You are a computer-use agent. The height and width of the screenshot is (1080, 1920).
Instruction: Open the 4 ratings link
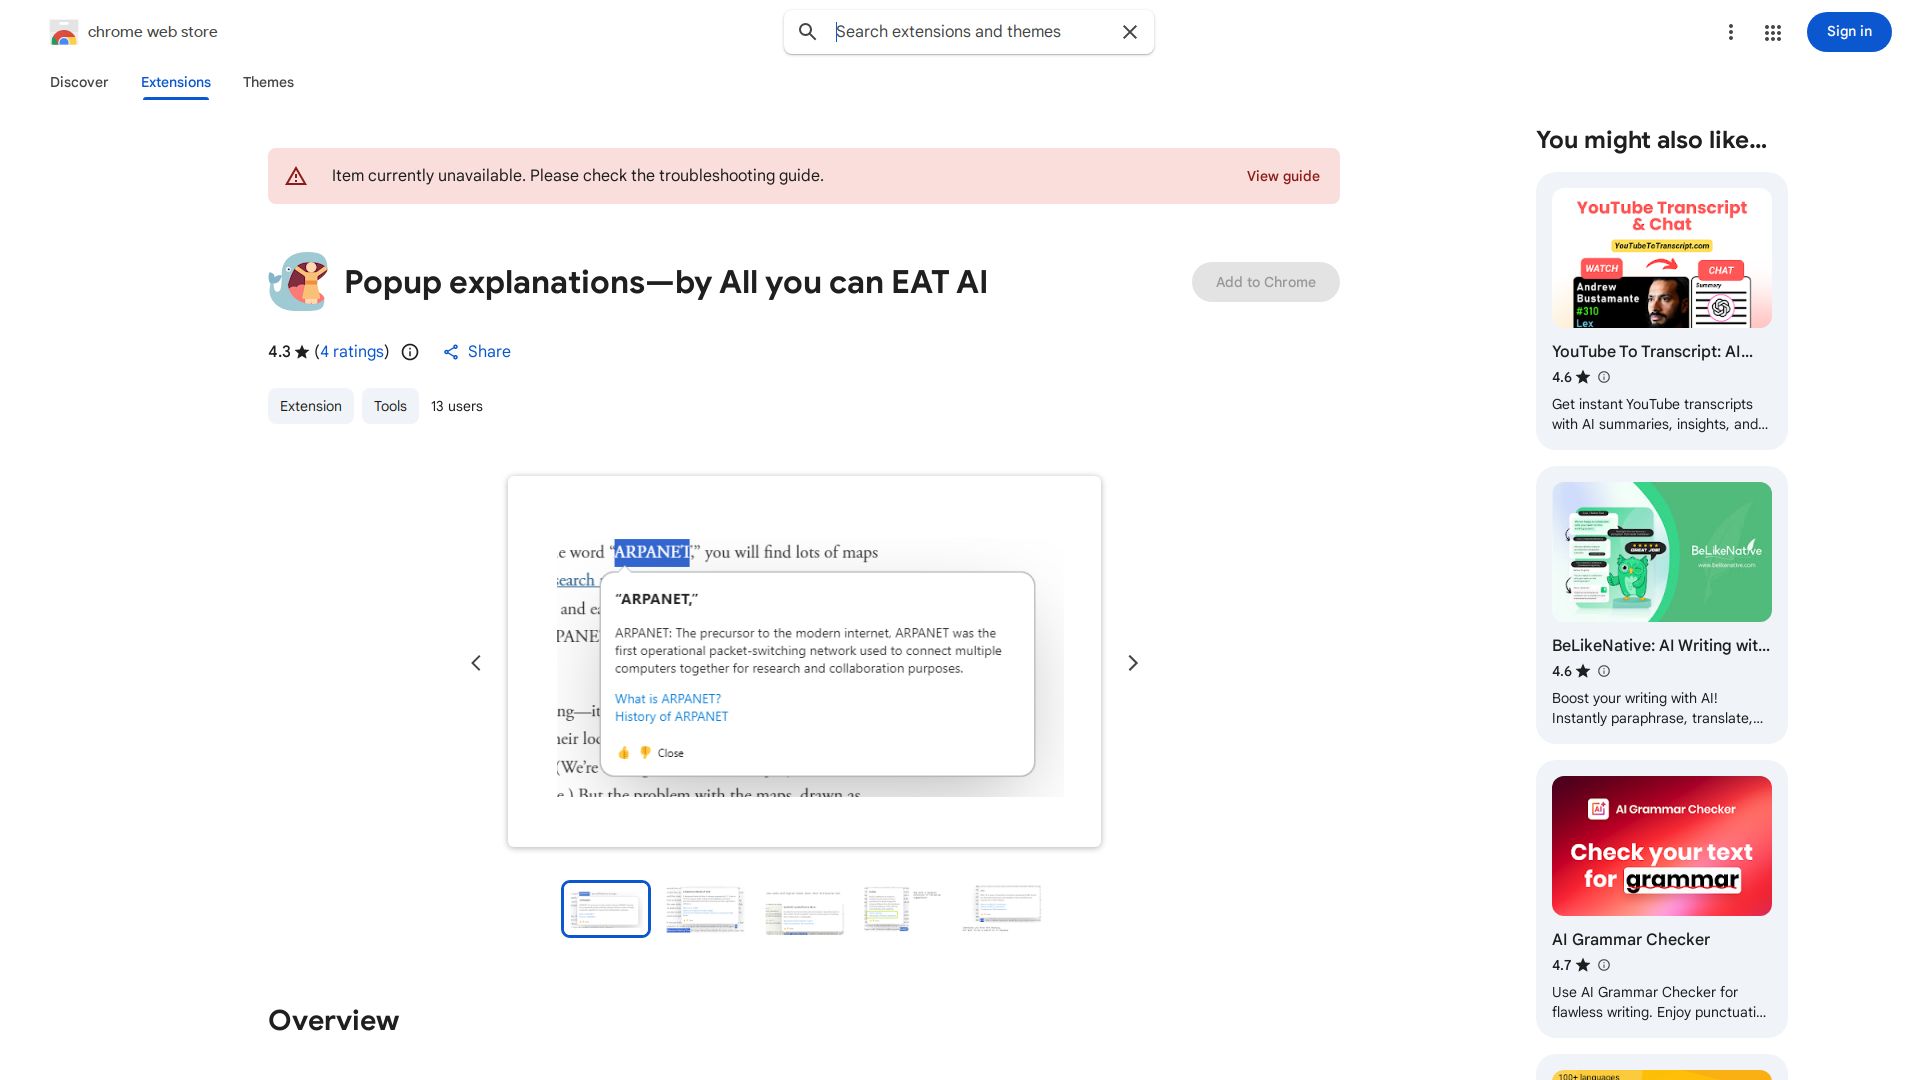pyautogui.click(x=352, y=352)
